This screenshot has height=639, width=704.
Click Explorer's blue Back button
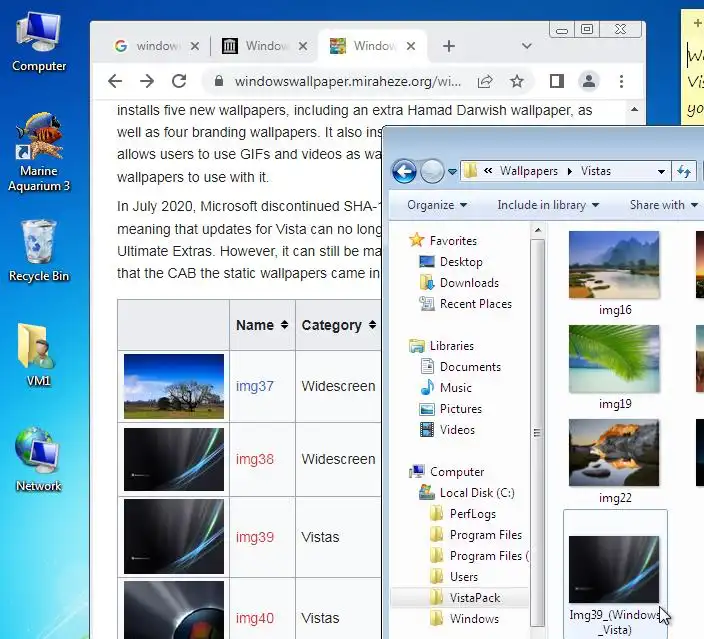pos(404,171)
